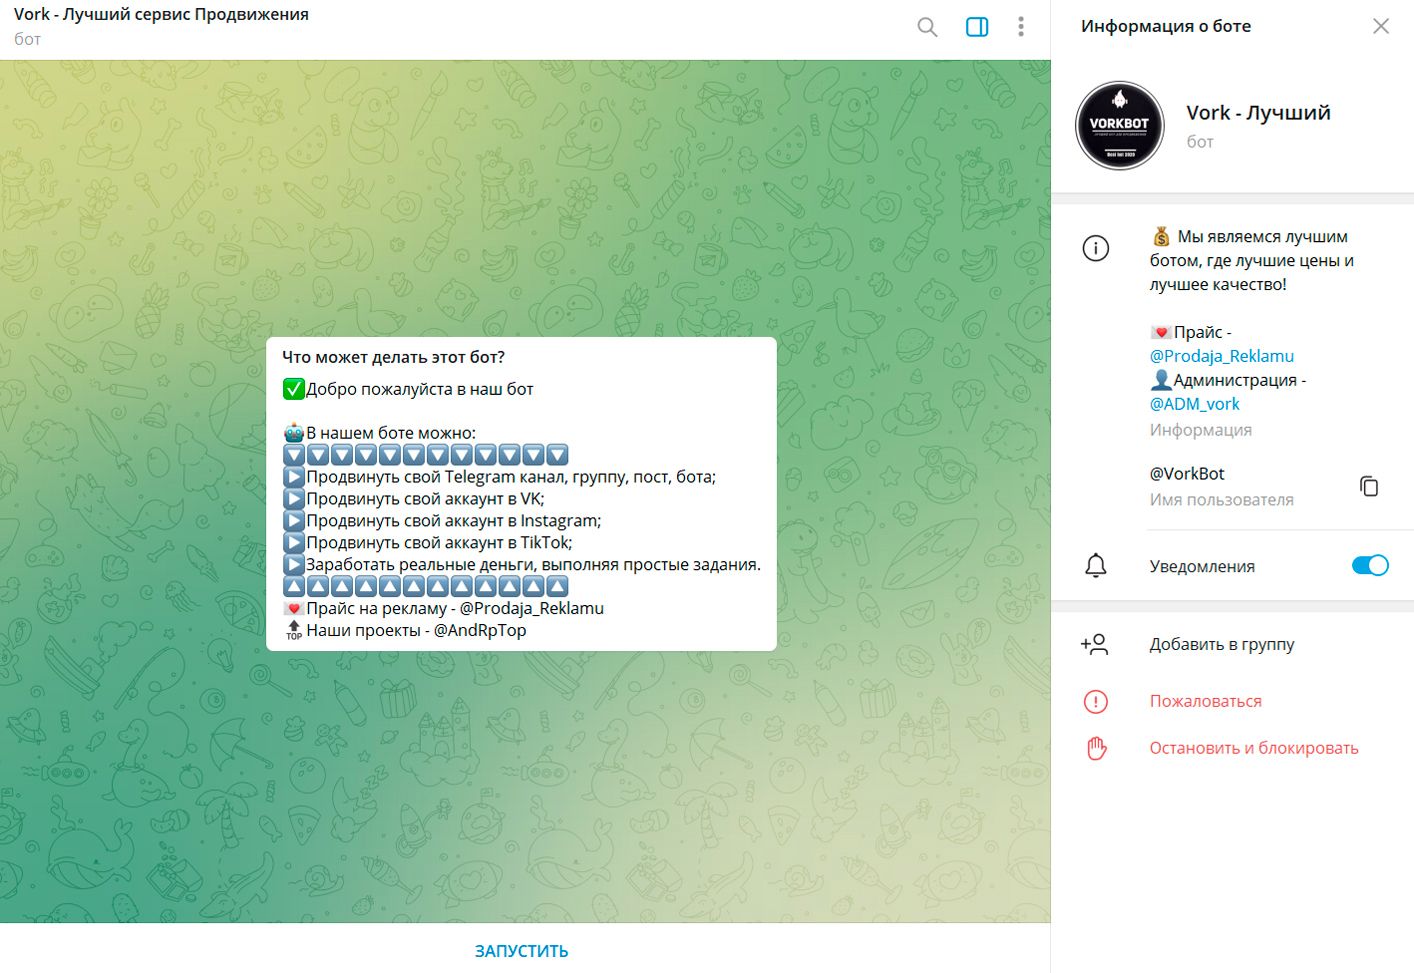Click heading Что может делать этот бот?
Screen dimensions: 1414x973
[393, 357]
